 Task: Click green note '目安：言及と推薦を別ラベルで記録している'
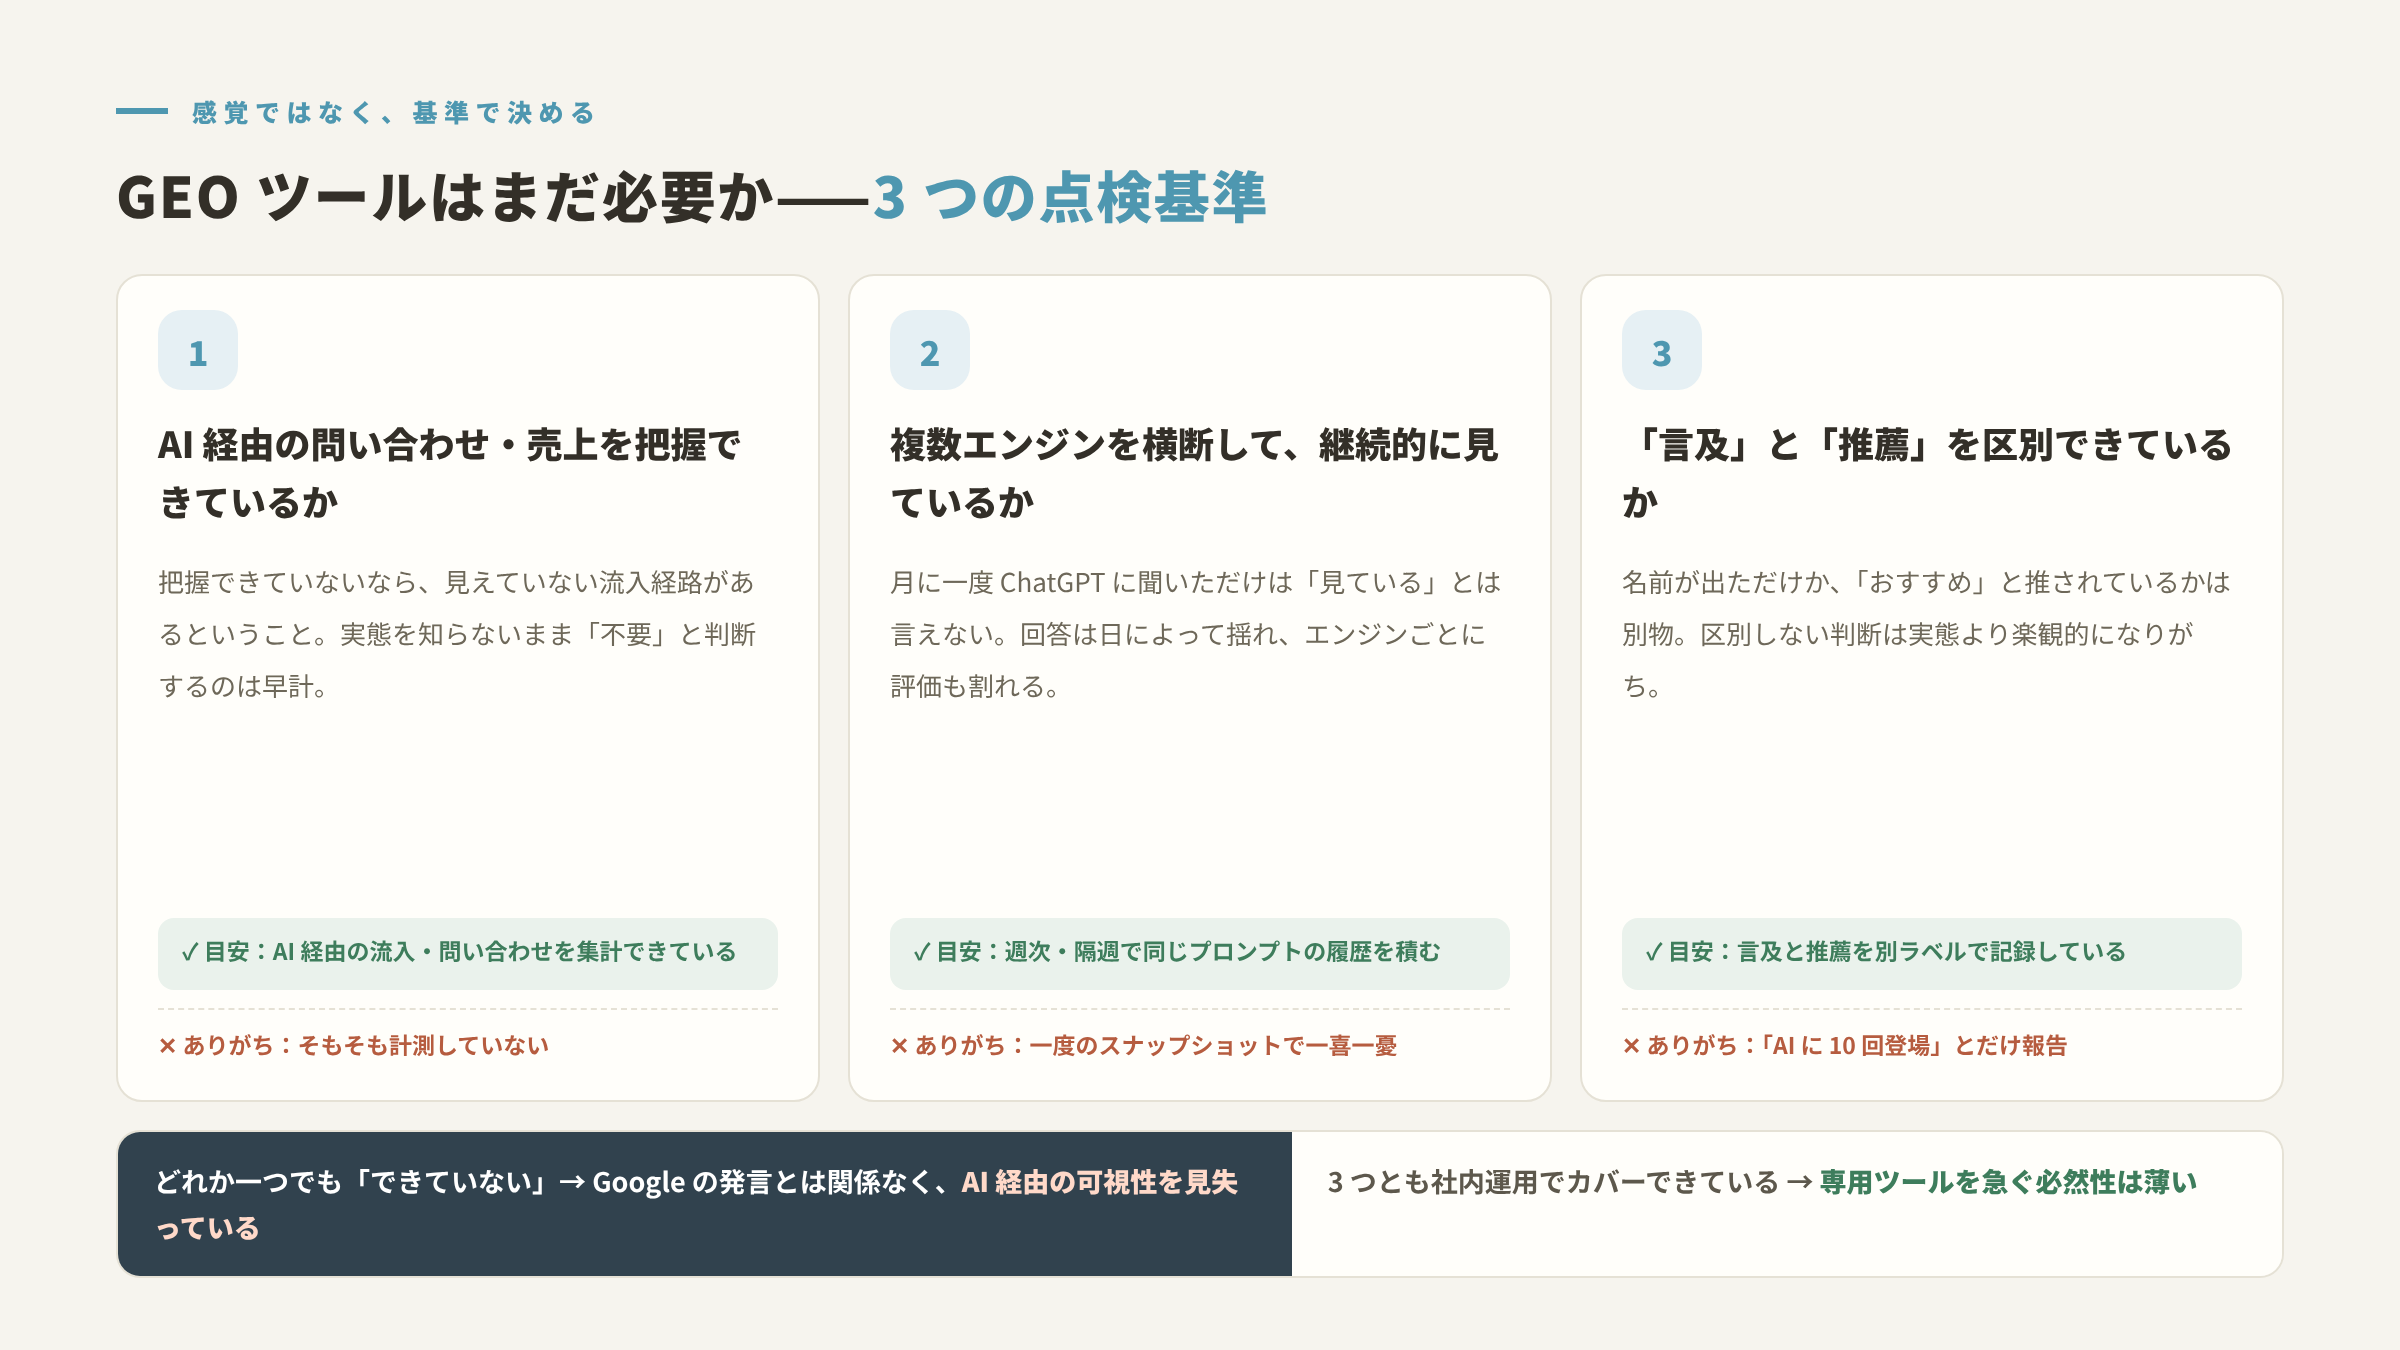click(1932, 953)
